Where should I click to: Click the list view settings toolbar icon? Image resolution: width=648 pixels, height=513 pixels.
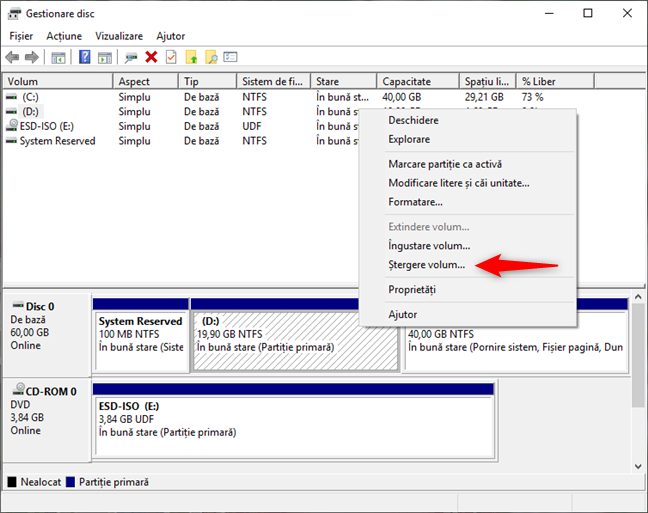tap(230, 57)
